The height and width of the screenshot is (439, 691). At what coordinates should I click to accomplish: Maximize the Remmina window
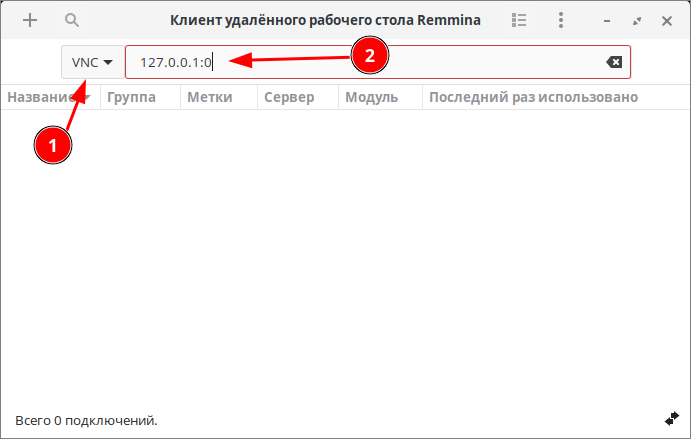(x=637, y=20)
